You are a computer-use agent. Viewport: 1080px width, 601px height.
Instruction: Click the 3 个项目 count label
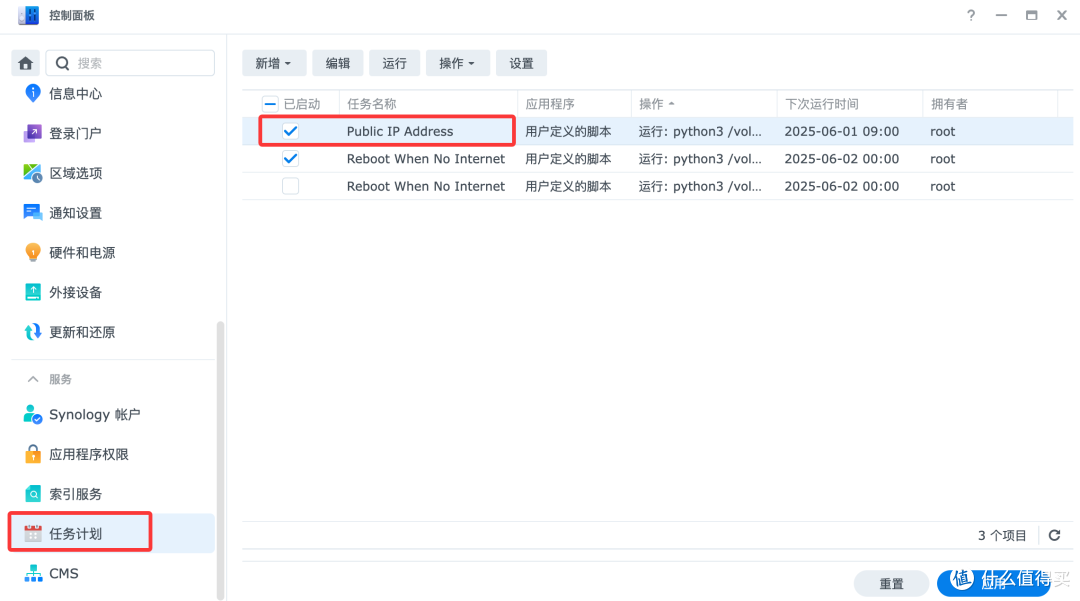point(1002,536)
